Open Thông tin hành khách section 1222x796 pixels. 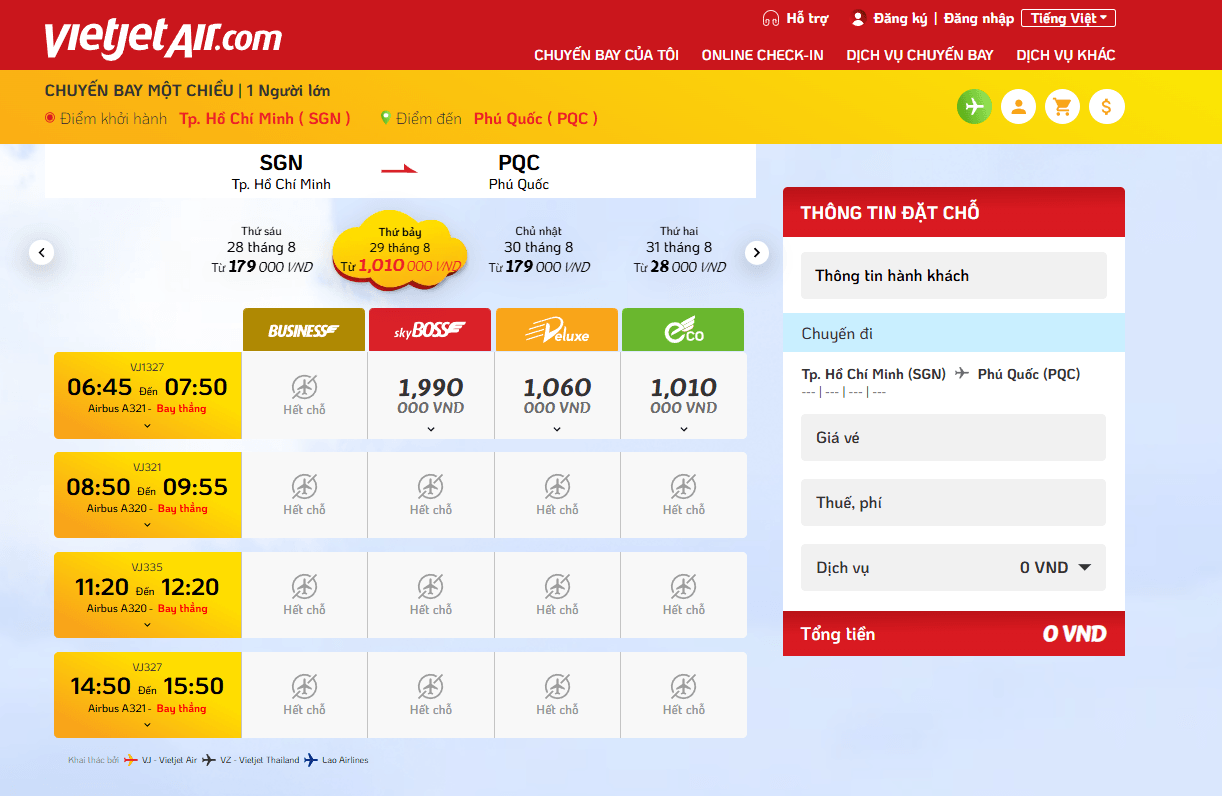(x=953, y=275)
